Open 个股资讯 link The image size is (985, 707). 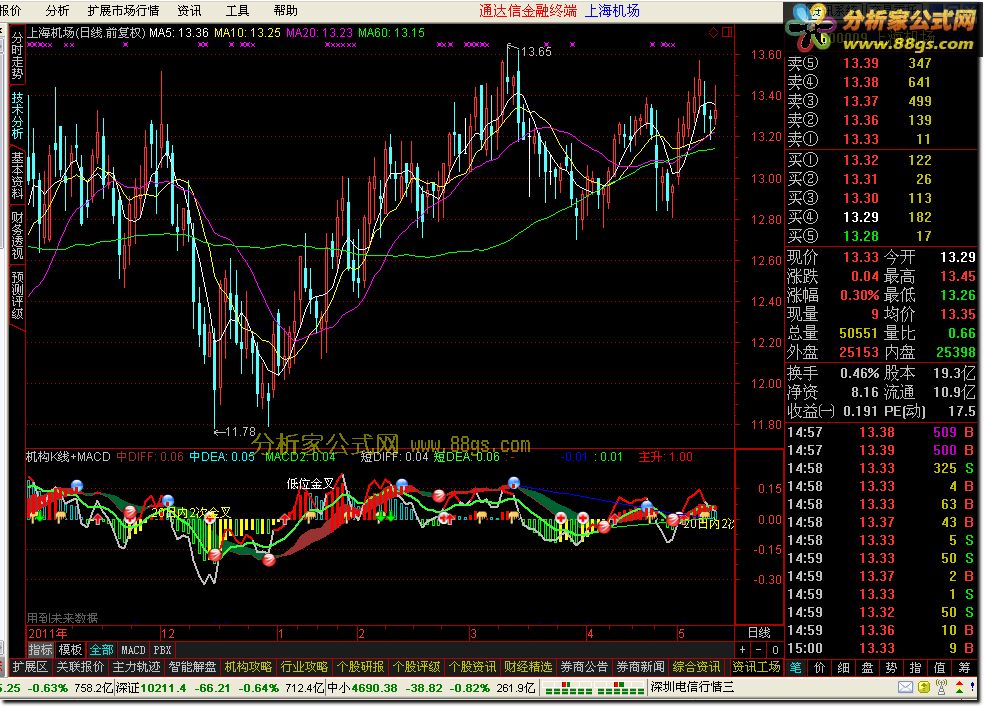[472, 667]
